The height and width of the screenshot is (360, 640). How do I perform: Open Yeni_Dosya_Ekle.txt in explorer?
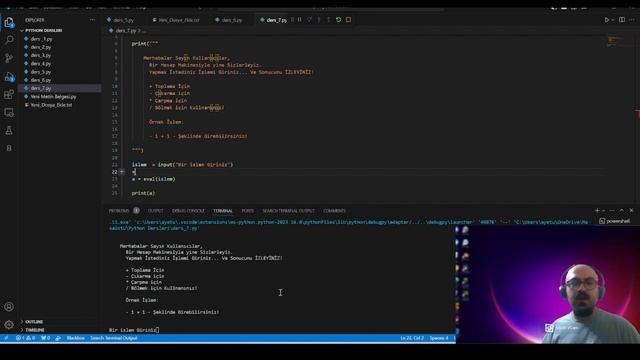point(60,105)
